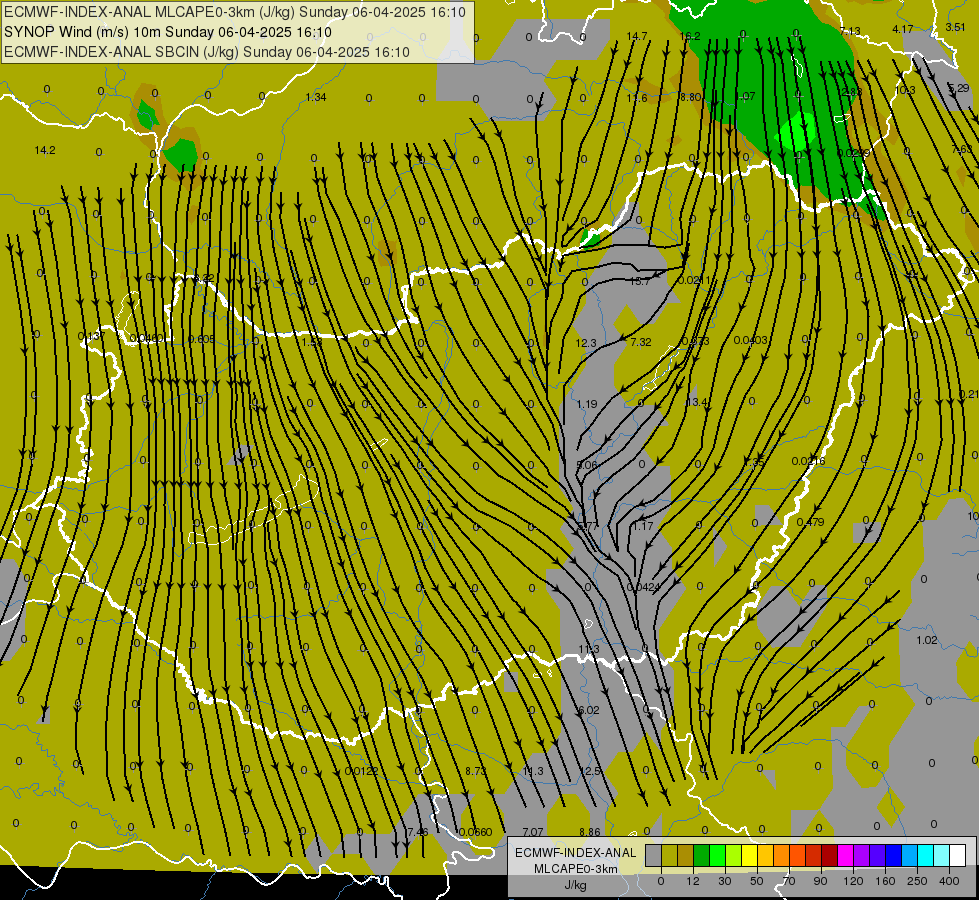Click the map value 8.86
Image resolution: width=979 pixels, height=900 pixels.
click(x=589, y=832)
